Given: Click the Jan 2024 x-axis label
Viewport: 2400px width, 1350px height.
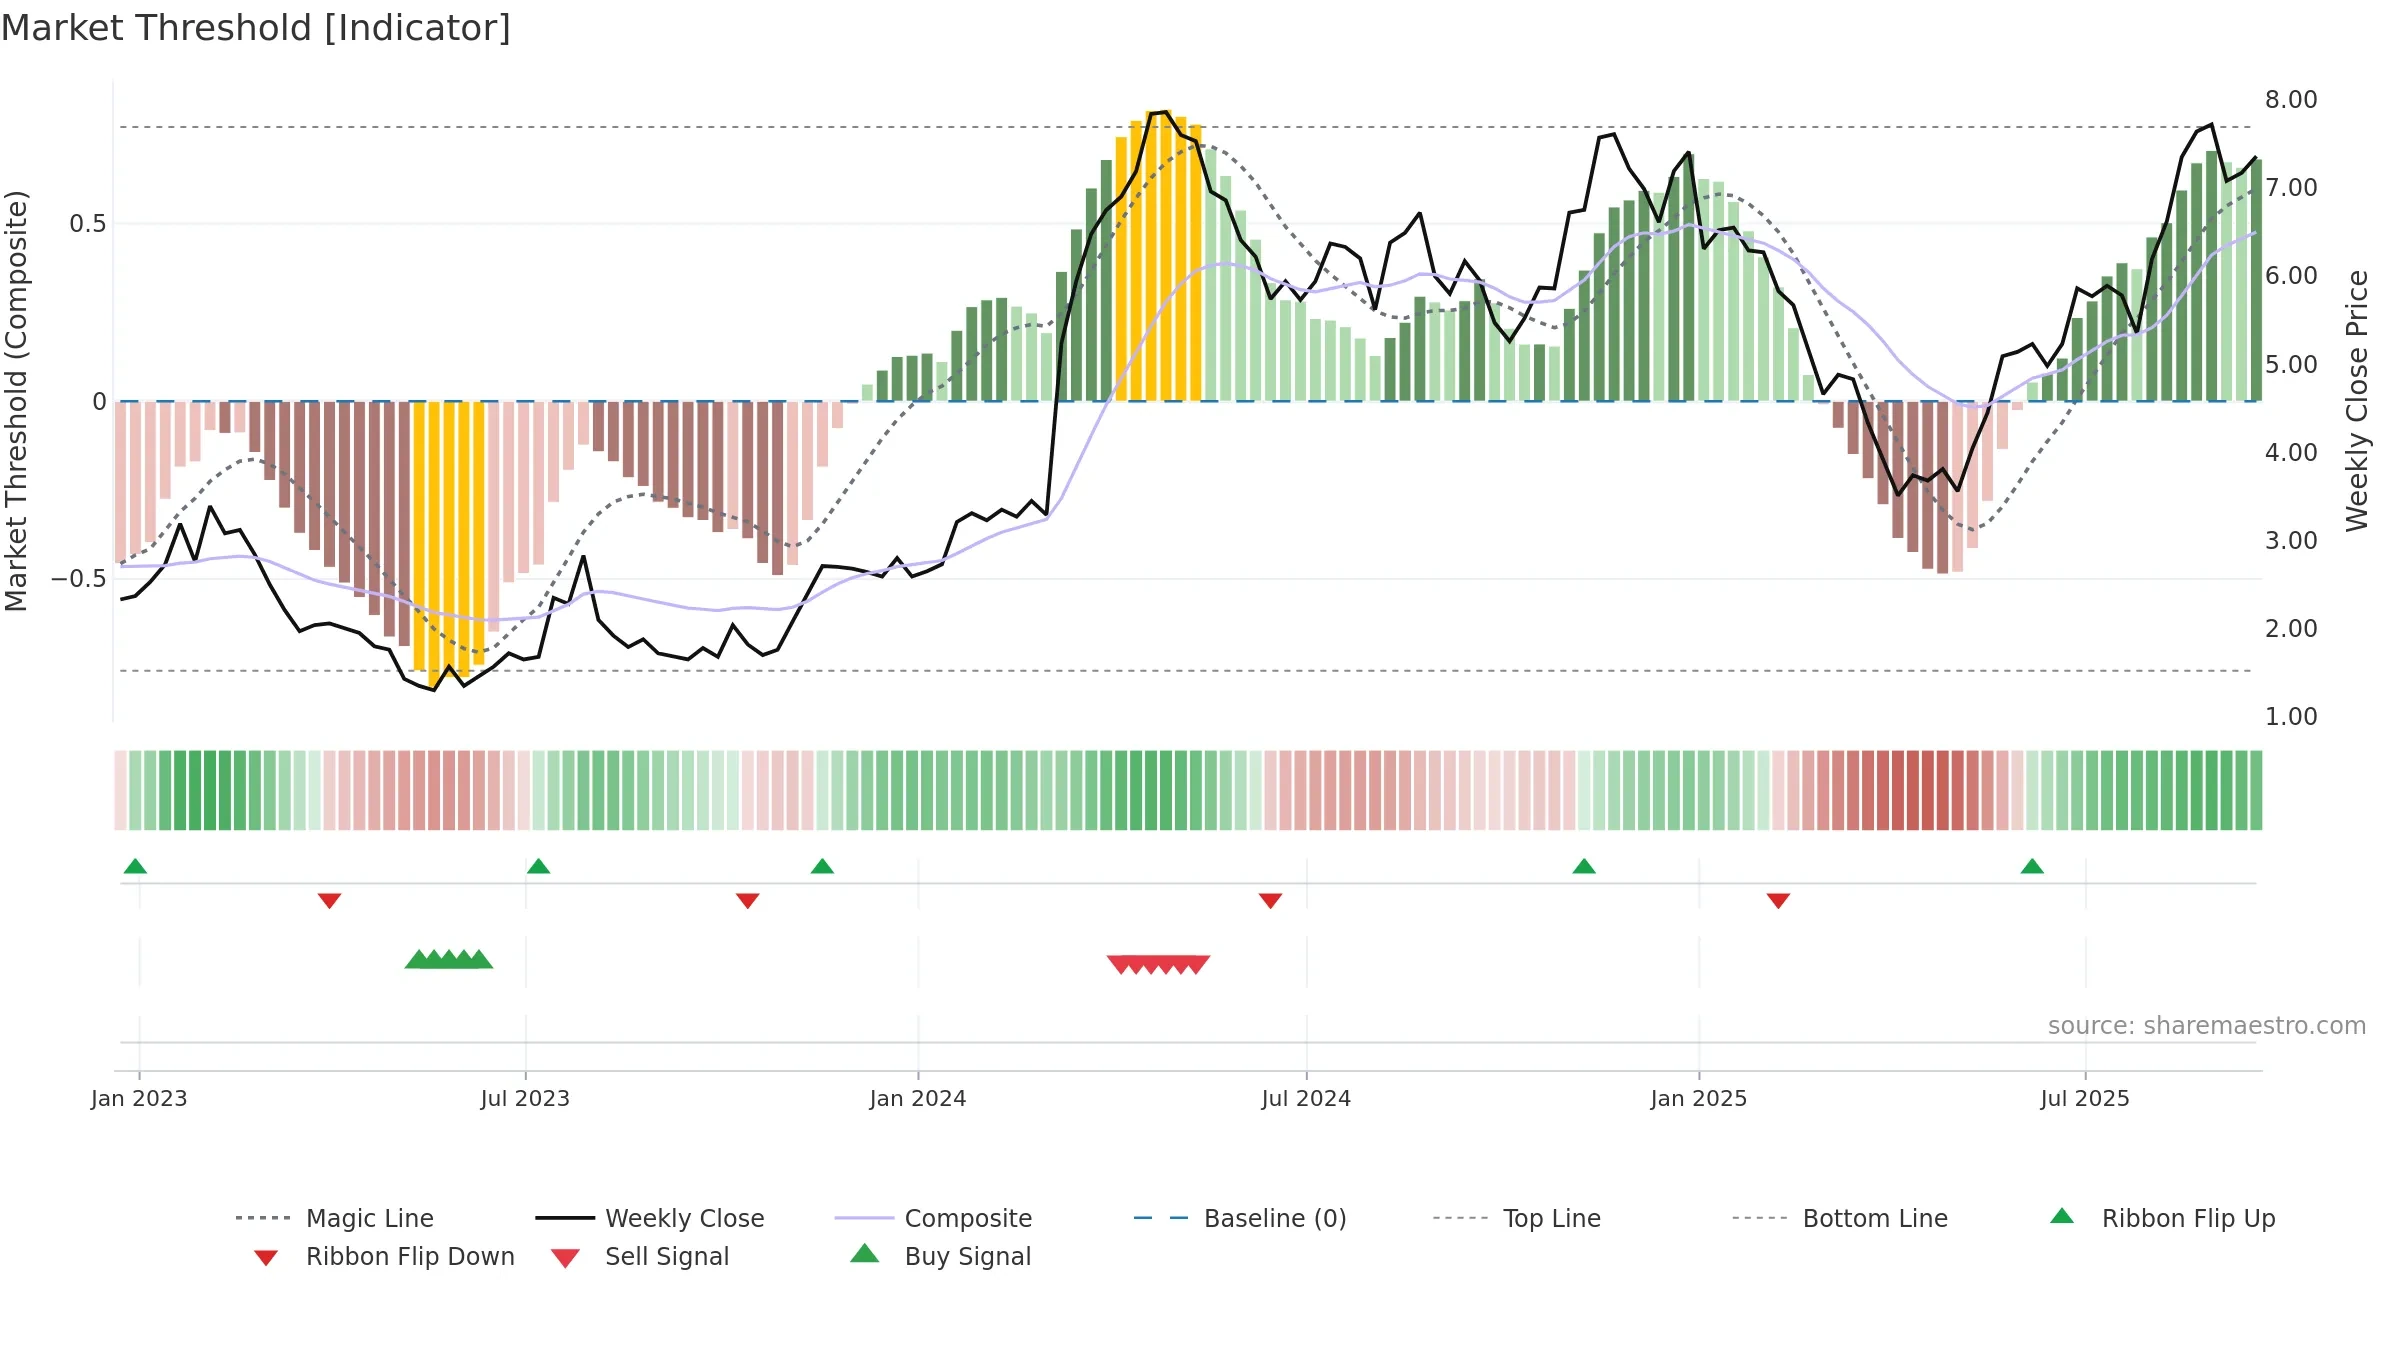Looking at the screenshot, I should pos(918,1099).
